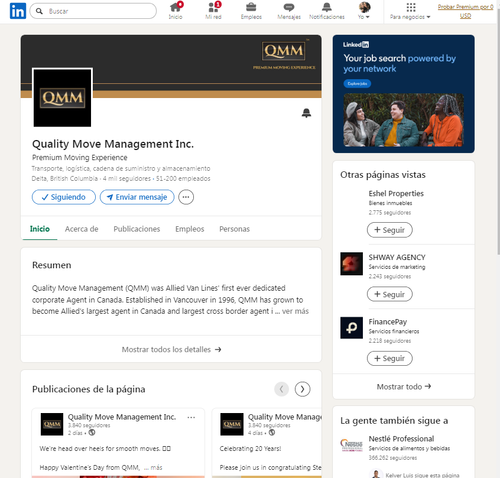Image resolution: width=500 pixels, height=478 pixels.
Task: Toggle the page notification bell
Action: (x=306, y=113)
